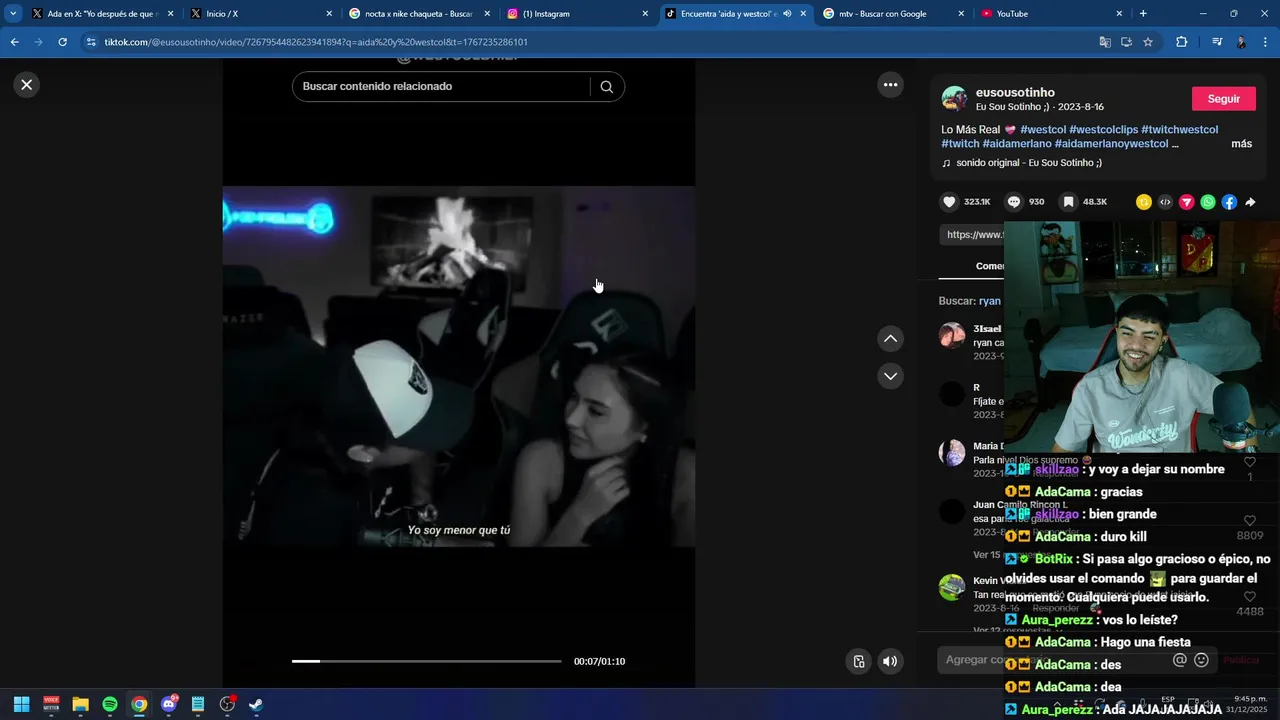This screenshot has width=1280, height=720.
Task: Open the #twitchwestcol hashtag
Action: click(x=1180, y=130)
